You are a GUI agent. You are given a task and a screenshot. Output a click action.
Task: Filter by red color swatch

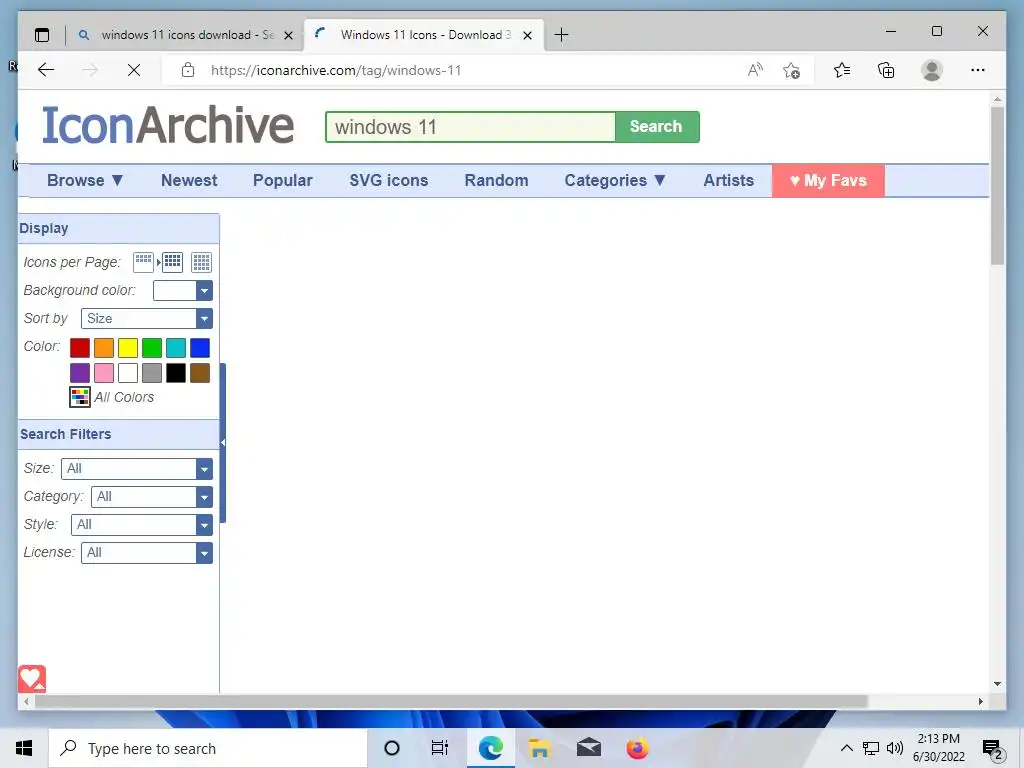click(x=80, y=347)
